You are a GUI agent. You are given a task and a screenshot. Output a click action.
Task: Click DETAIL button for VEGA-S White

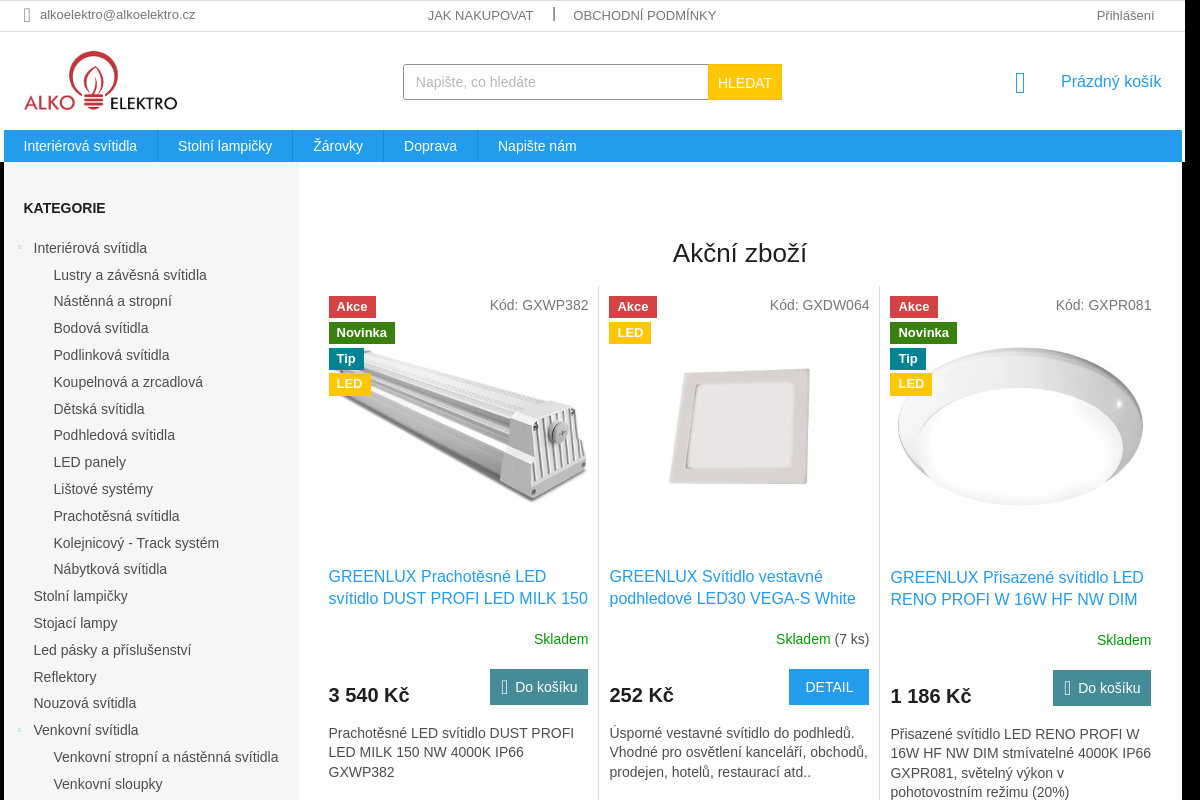829,687
